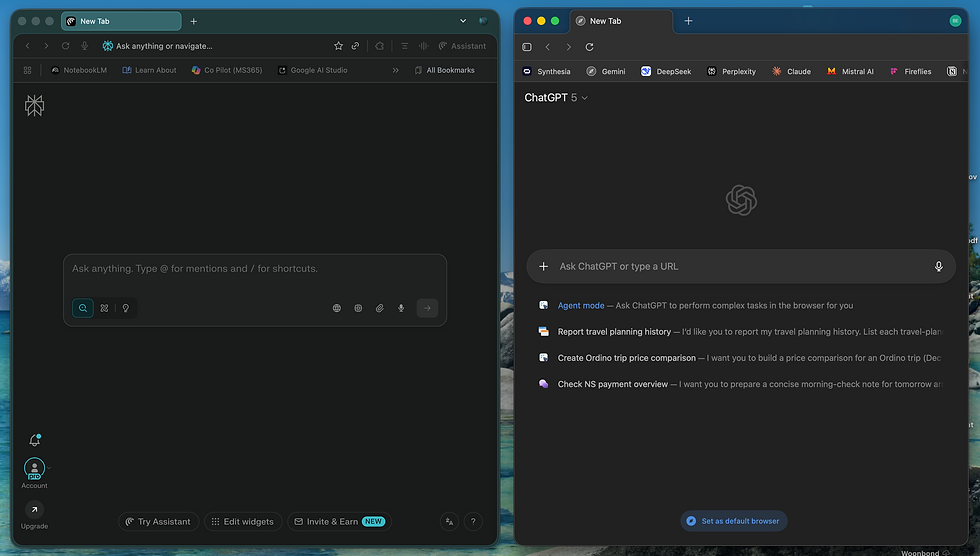Reload page in Comet browser
980x556 pixels.
click(65, 46)
